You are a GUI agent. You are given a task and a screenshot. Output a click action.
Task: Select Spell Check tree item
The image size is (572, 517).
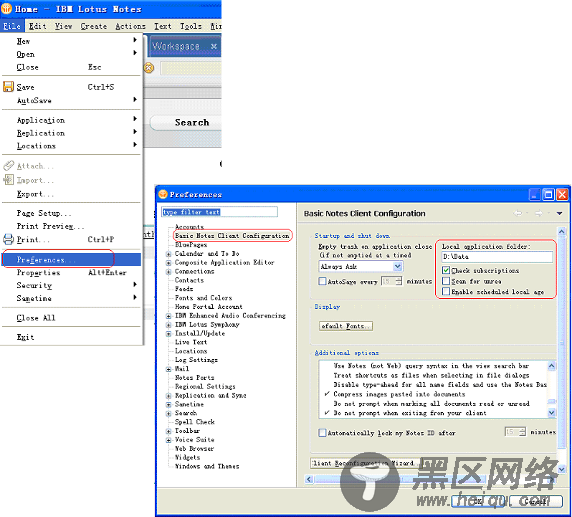coord(194,422)
